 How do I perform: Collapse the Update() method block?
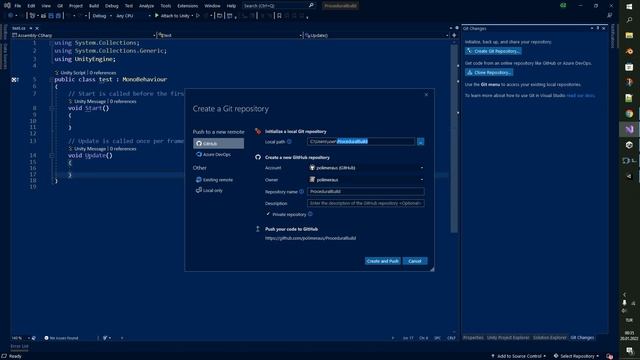[51, 156]
